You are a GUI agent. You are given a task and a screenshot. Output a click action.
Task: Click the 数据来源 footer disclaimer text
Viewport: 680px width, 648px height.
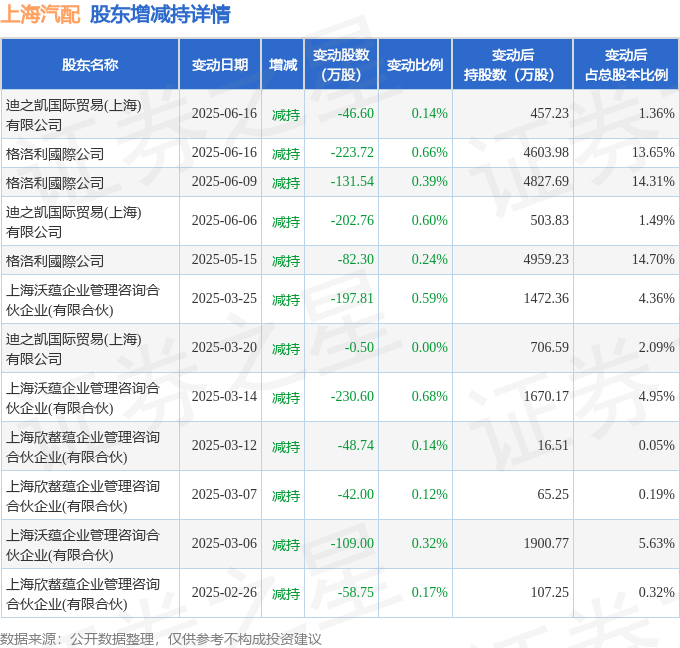tap(160, 639)
